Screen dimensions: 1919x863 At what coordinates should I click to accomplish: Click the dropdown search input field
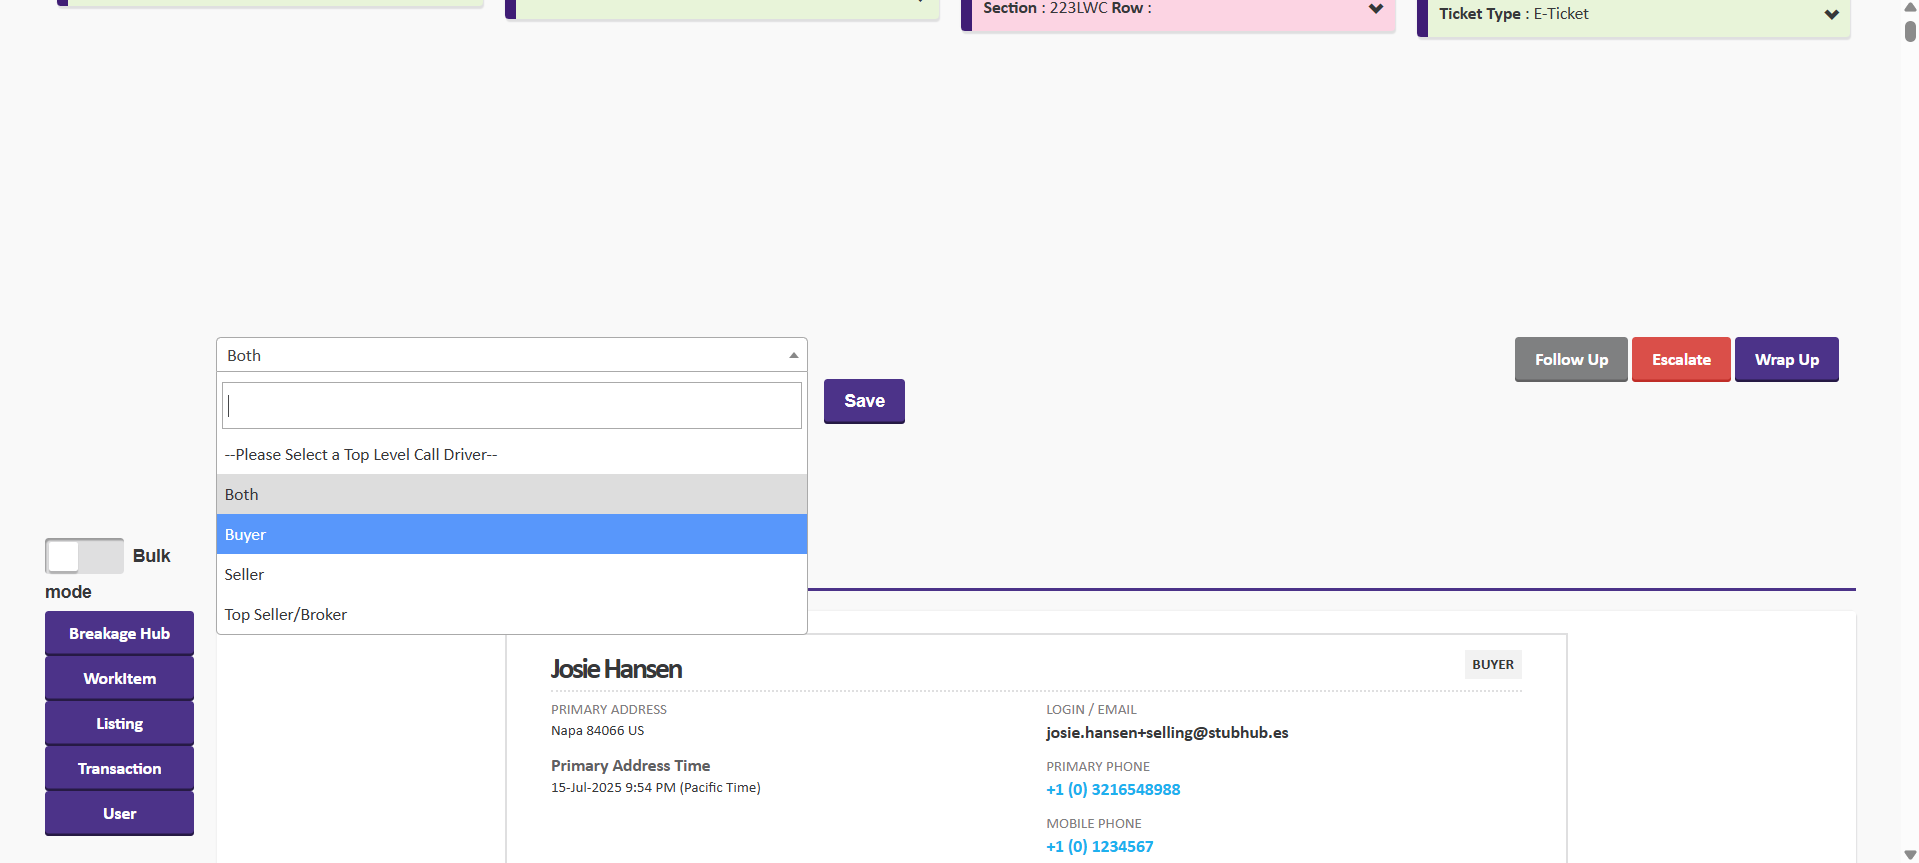click(511, 405)
